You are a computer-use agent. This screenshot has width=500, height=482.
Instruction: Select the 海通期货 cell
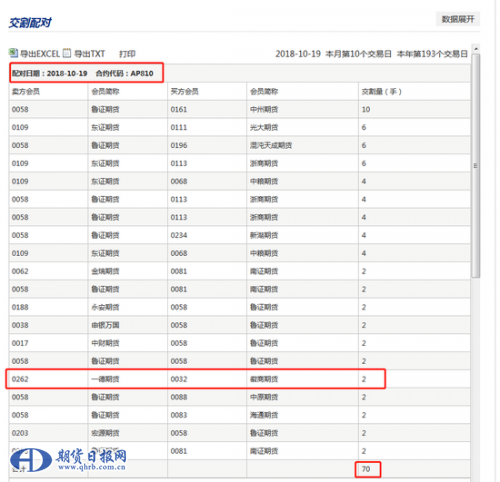pyautogui.click(x=302, y=415)
